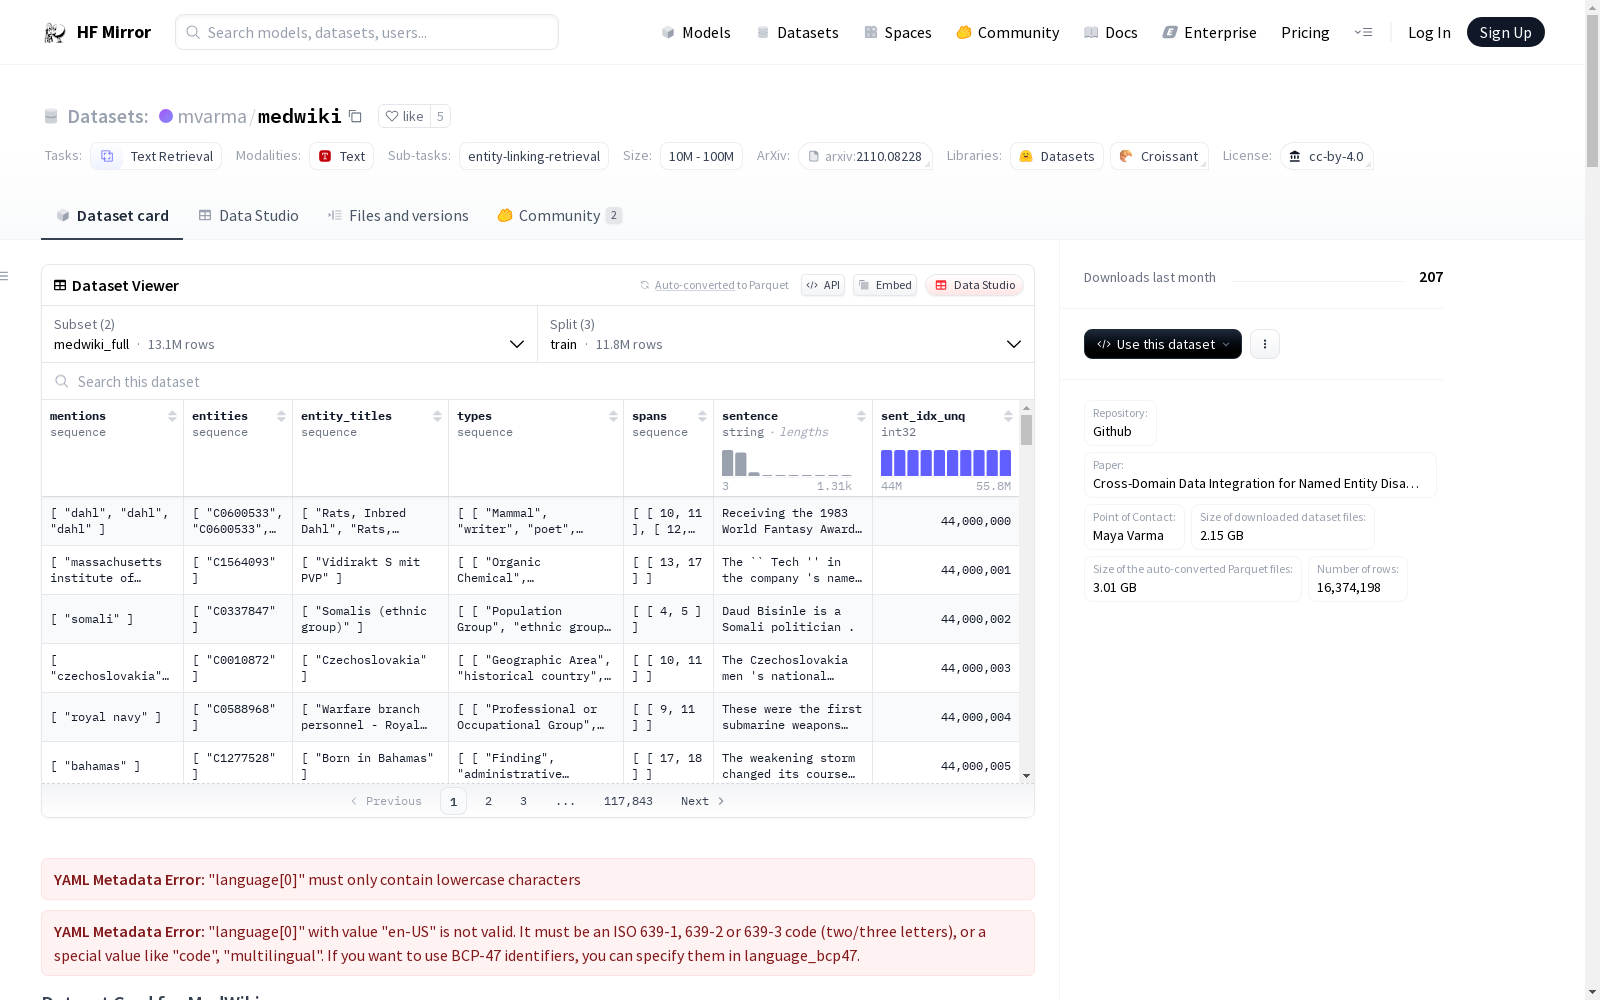Click the sentence lengths histogram

coord(787,463)
